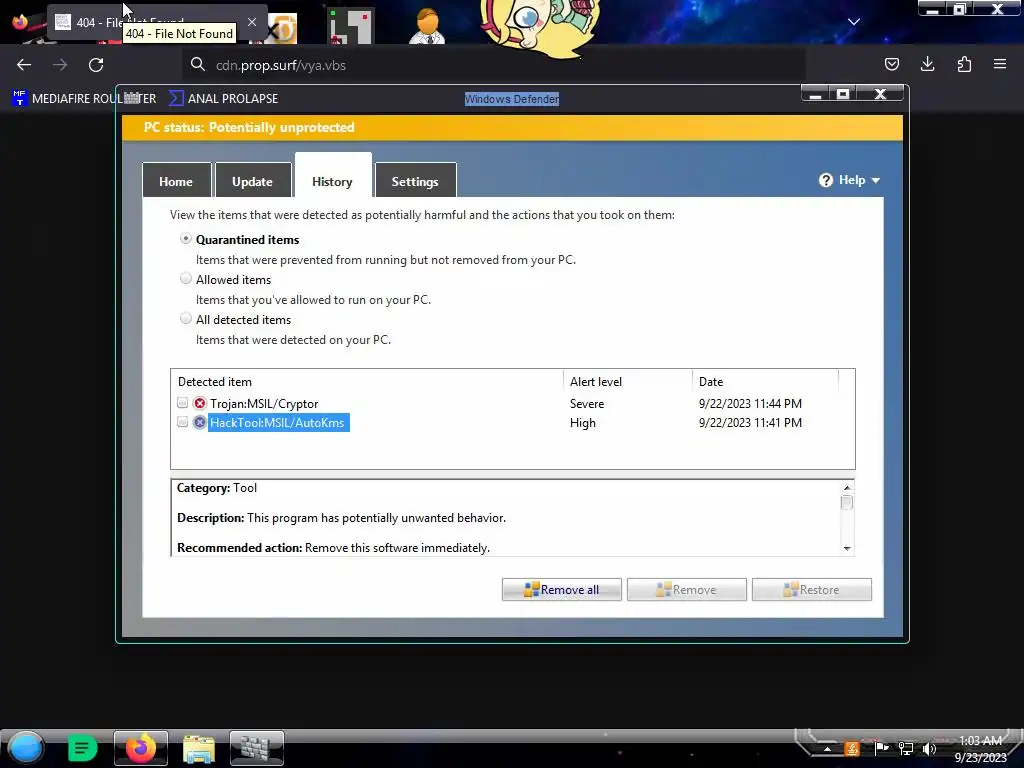1024x768 pixels.
Task: Switch to the Update tab
Action: point(253,181)
